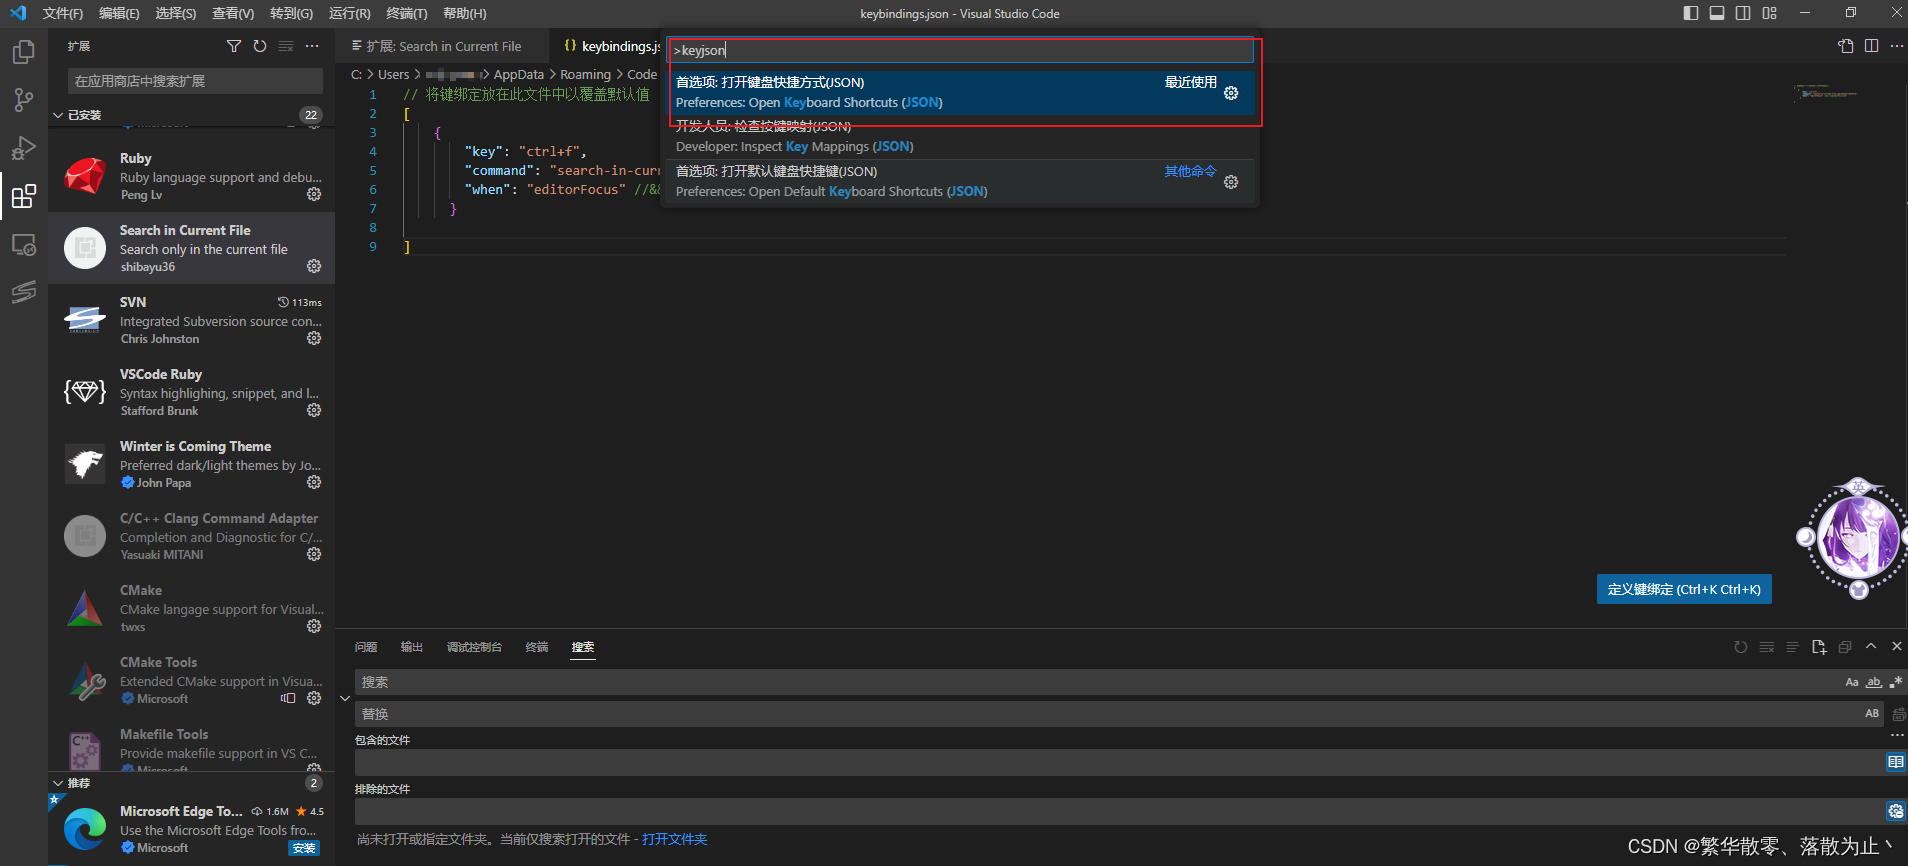Toggle match case in search box
The image size is (1908, 866).
click(1852, 682)
